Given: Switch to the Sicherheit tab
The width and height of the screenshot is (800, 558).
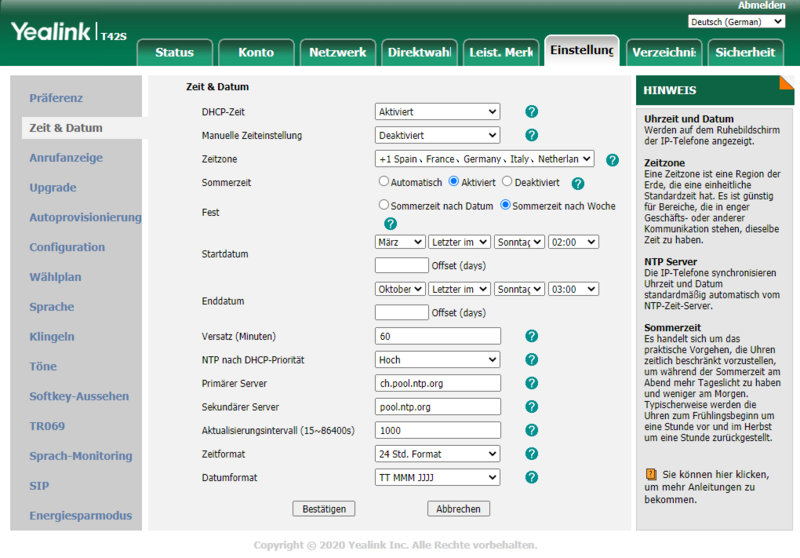Looking at the screenshot, I should [745, 52].
